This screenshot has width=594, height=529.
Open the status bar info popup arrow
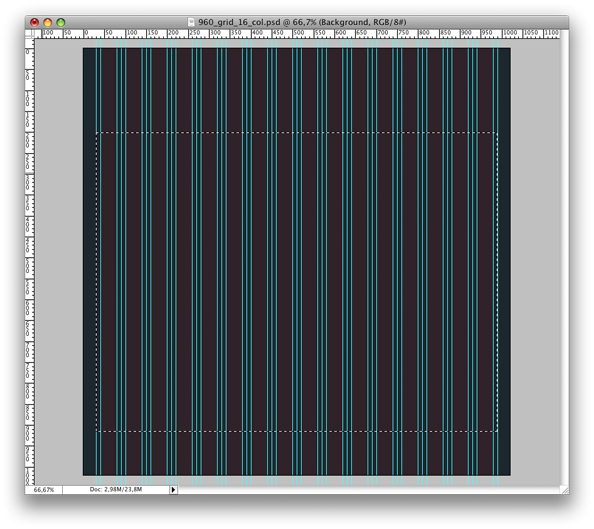(x=173, y=490)
